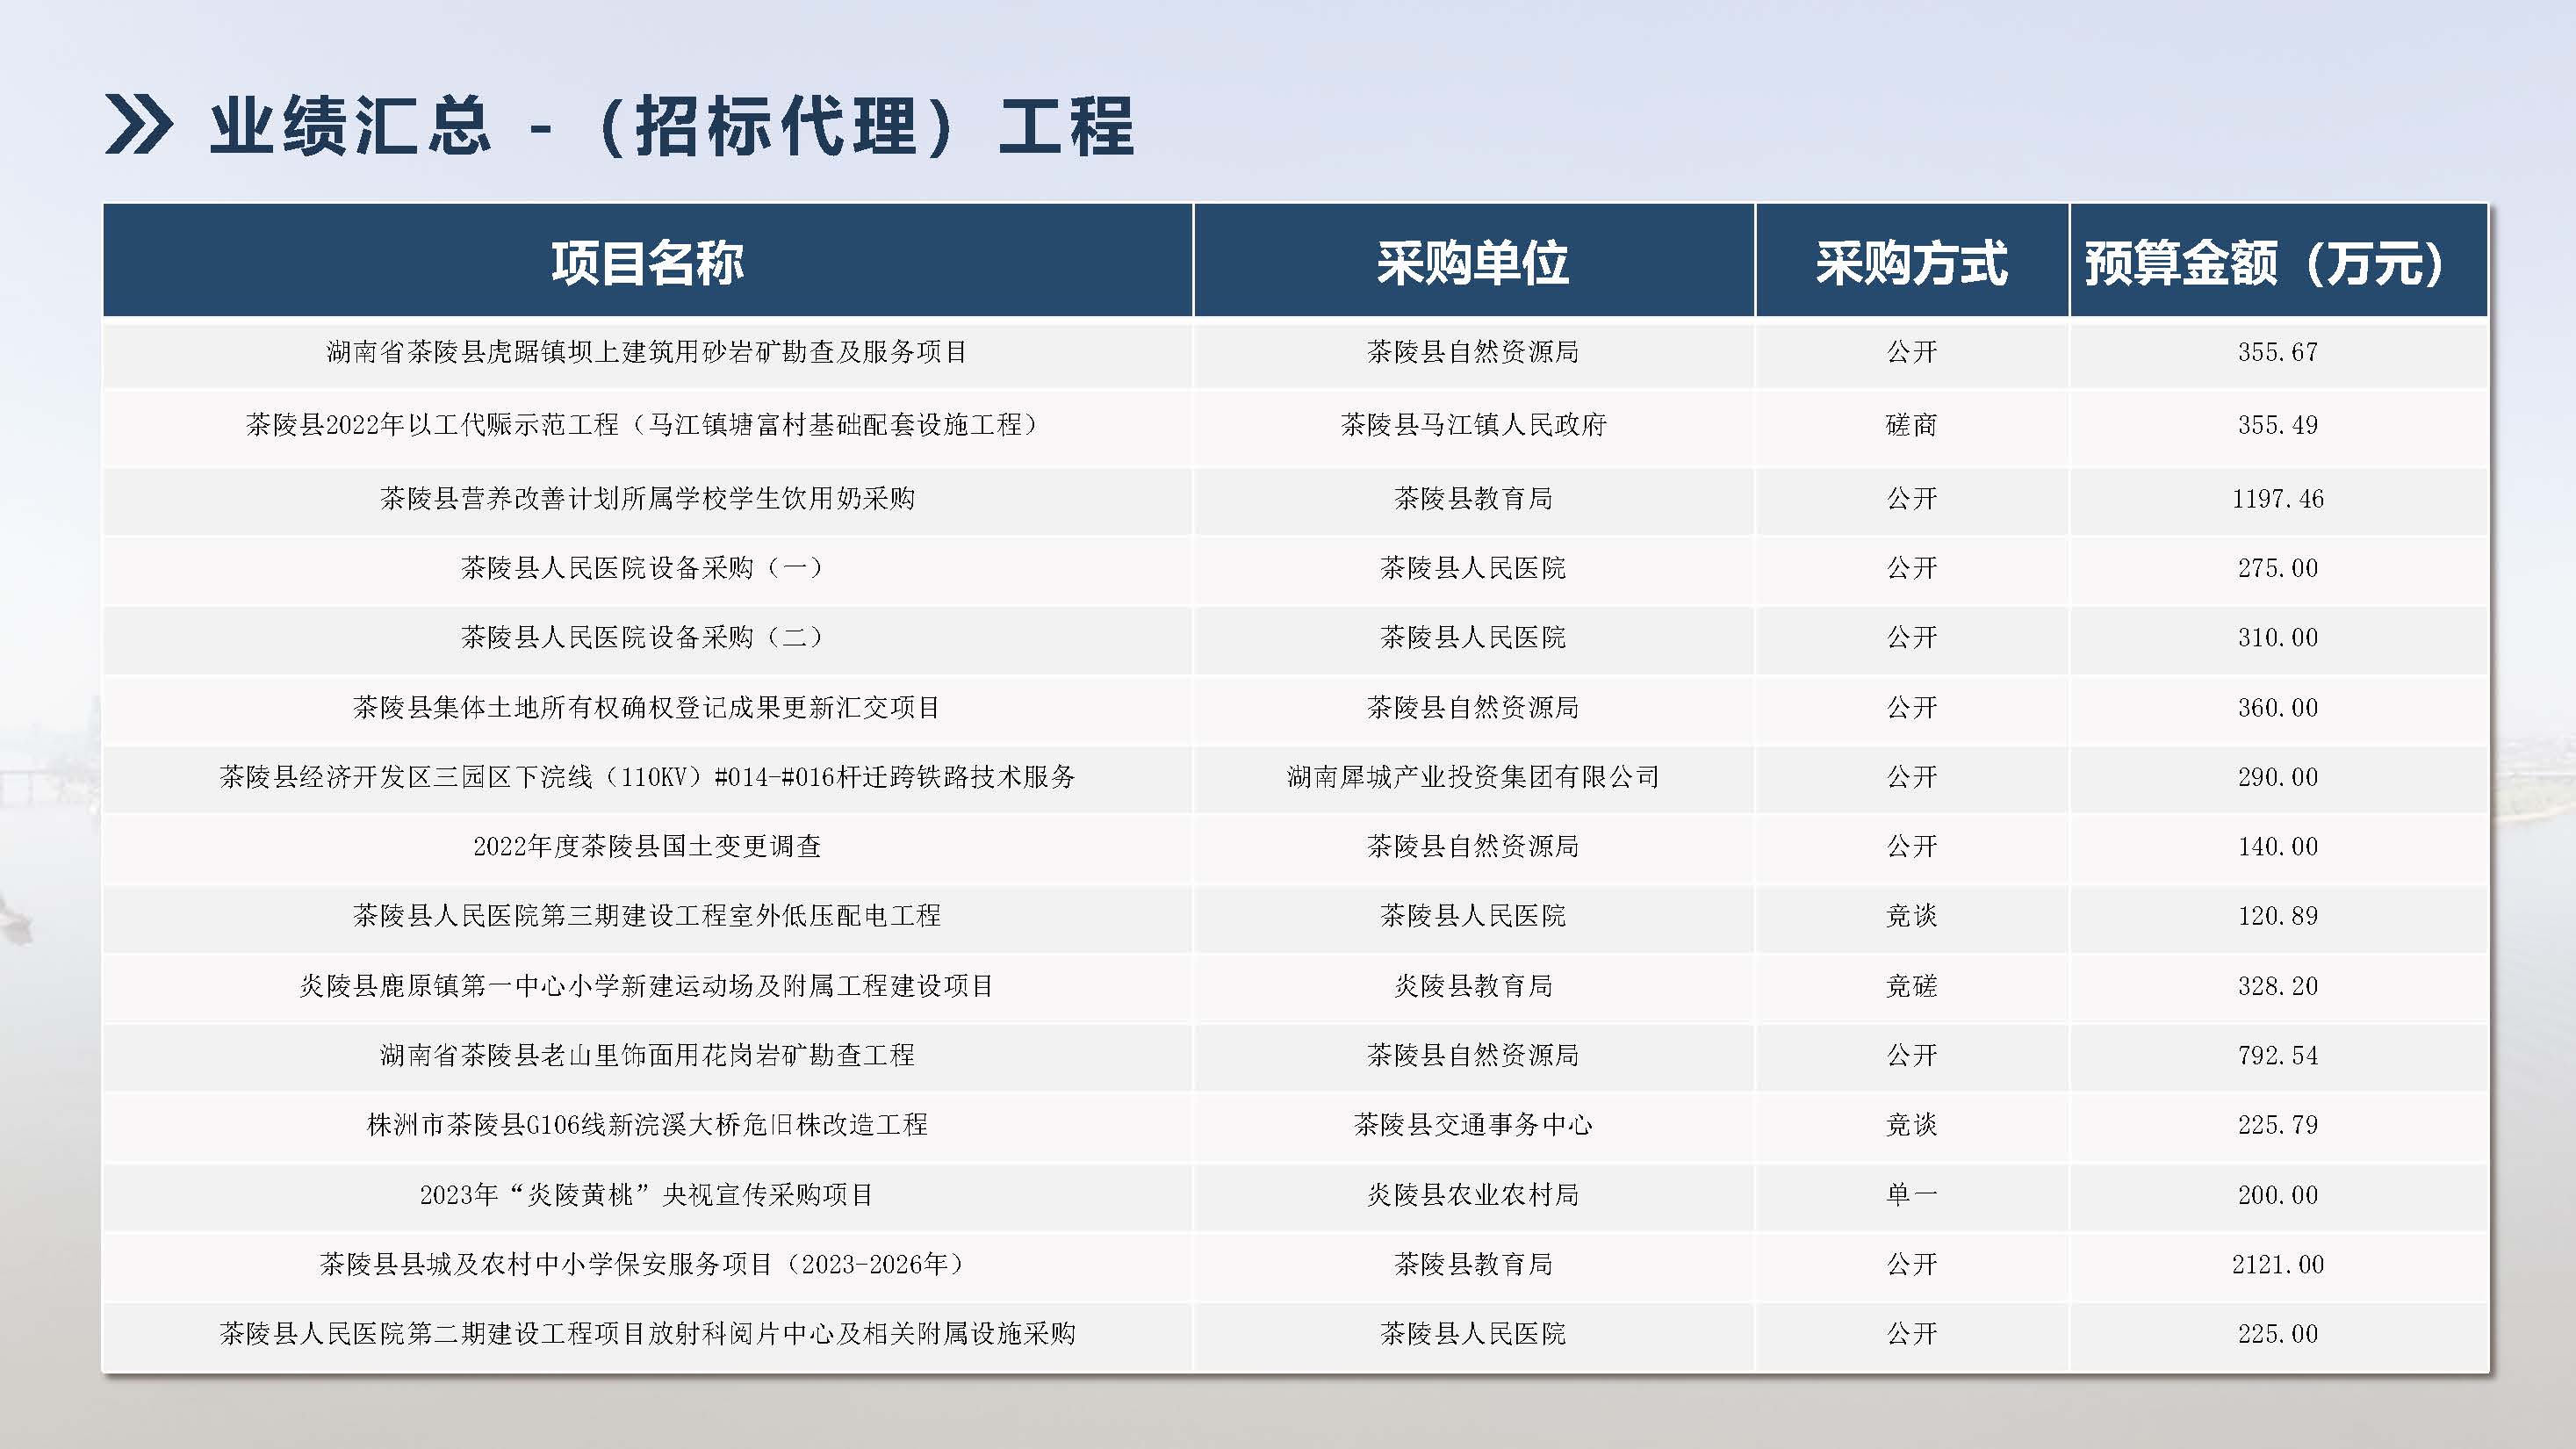Click the 采购单位 column header
2576x1449 pixels.
tap(1473, 263)
